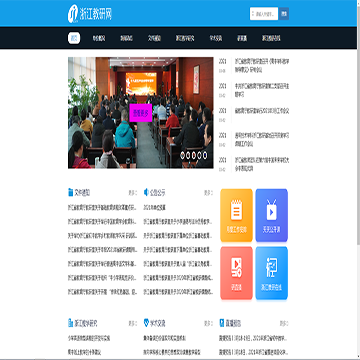Open the 浙江教学研究 item in the navigation bar
This screenshot has width=360, height=360.
coord(185,38)
